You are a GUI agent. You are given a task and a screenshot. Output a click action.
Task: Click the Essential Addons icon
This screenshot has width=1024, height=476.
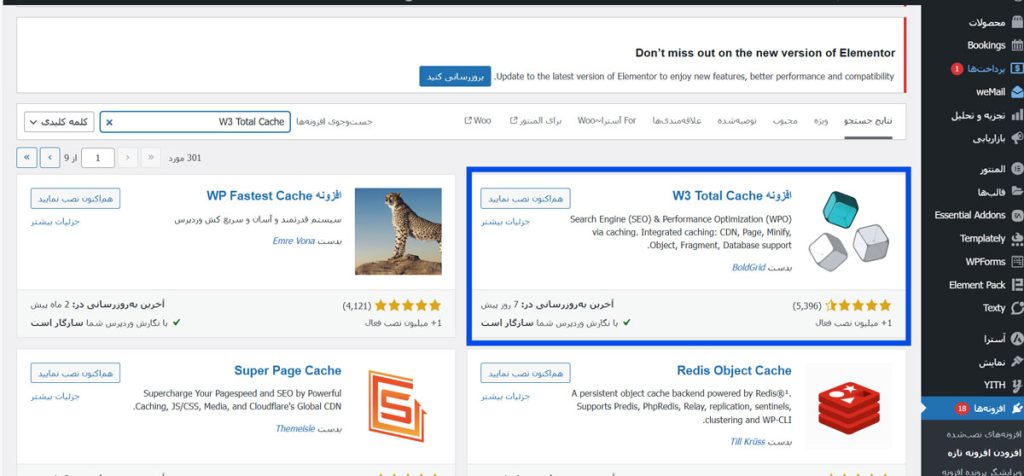tap(1017, 215)
